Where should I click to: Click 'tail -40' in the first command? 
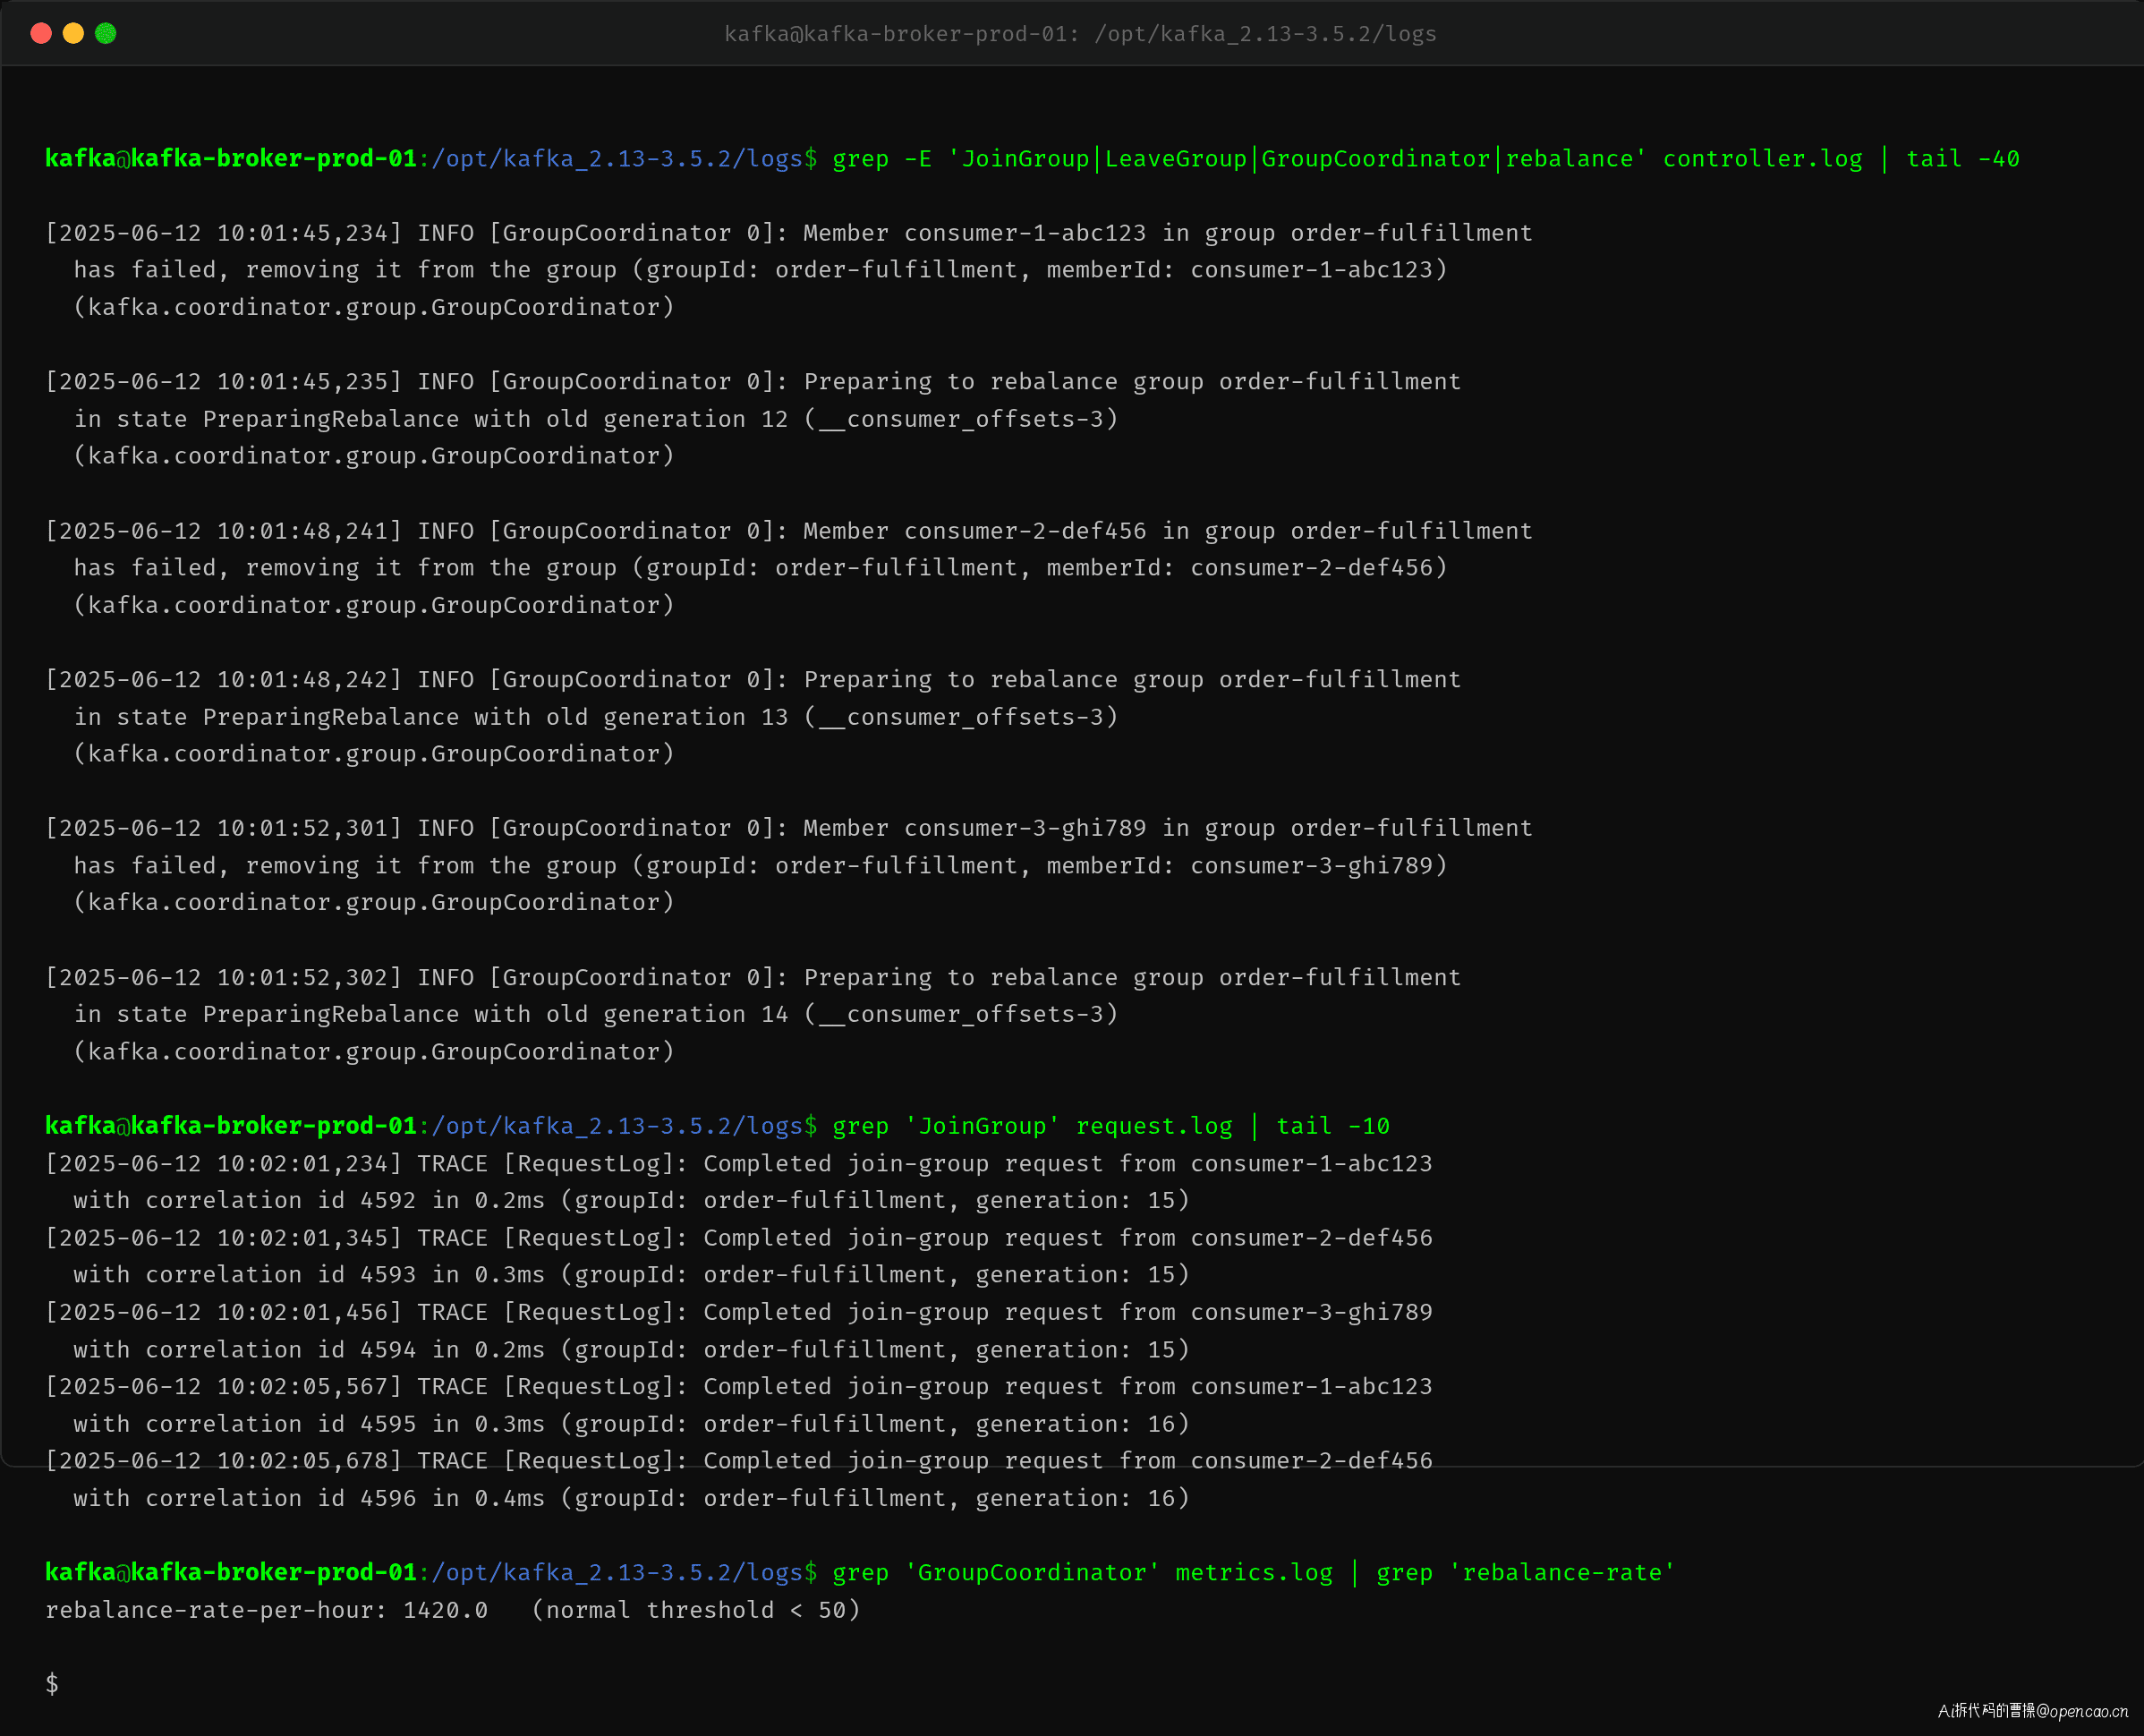point(1962,159)
